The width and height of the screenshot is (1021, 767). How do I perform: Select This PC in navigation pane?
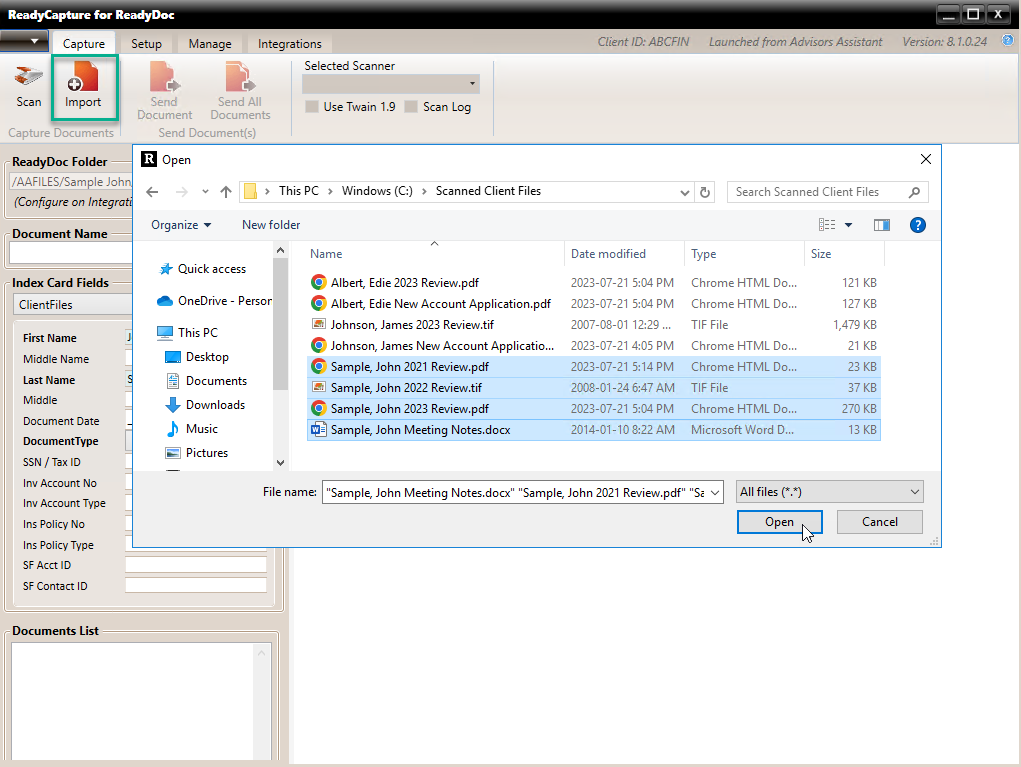[x=188, y=333]
